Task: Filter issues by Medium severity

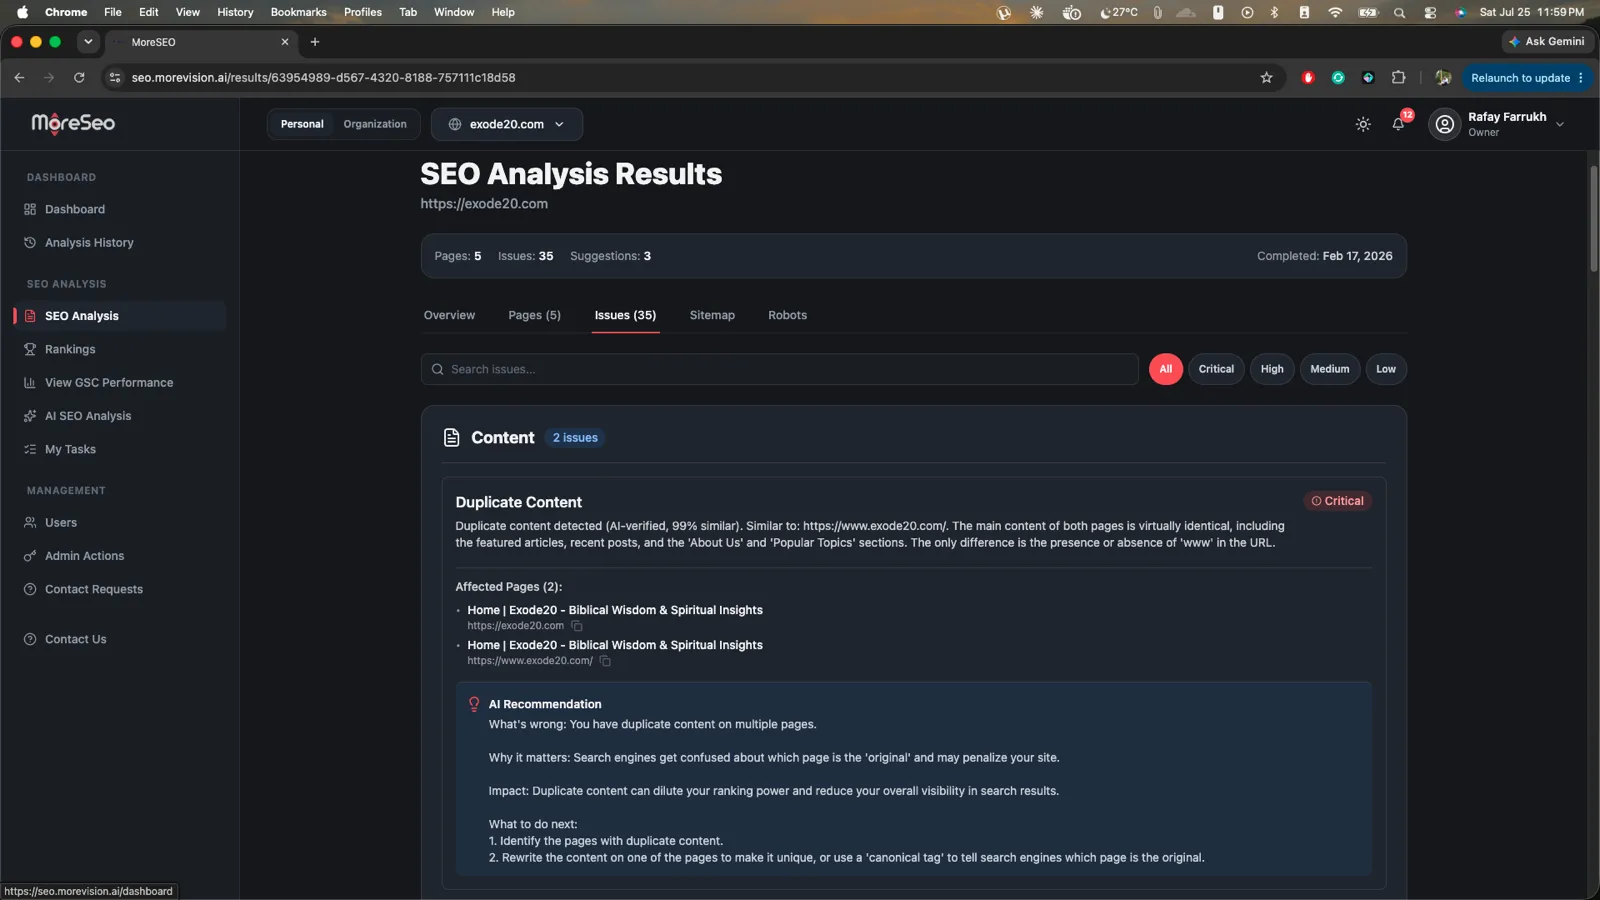Action: (1330, 369)
